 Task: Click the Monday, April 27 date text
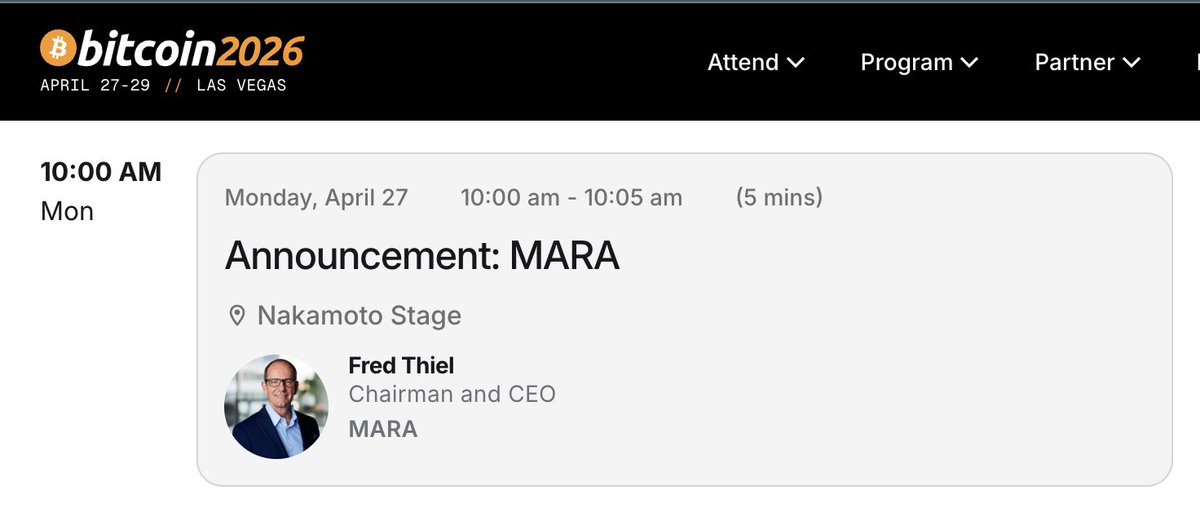point(316,197)
